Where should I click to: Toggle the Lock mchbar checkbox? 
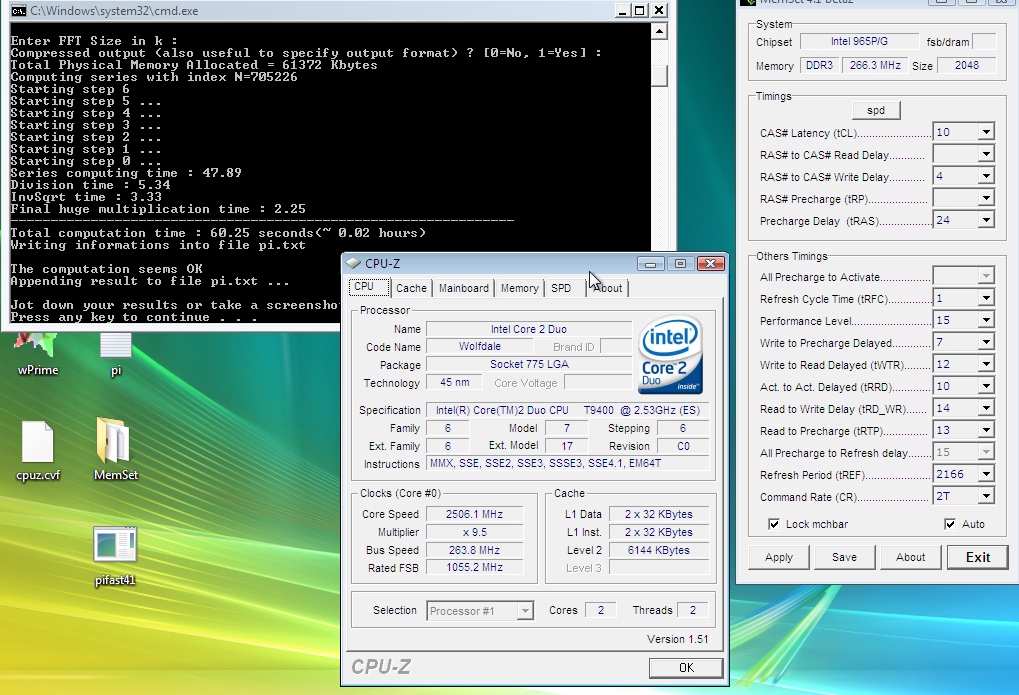[774, 524]
